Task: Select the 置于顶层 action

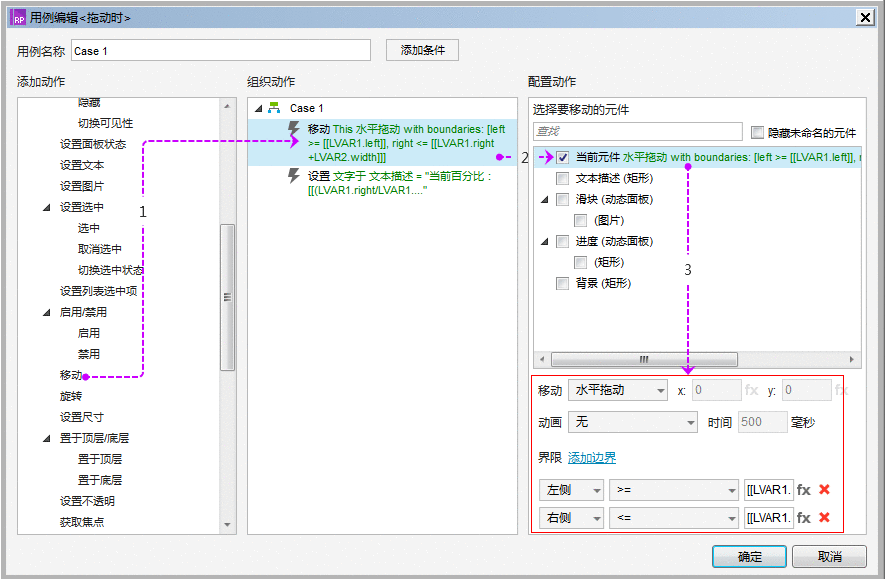Action: click(x=100, y=459)
